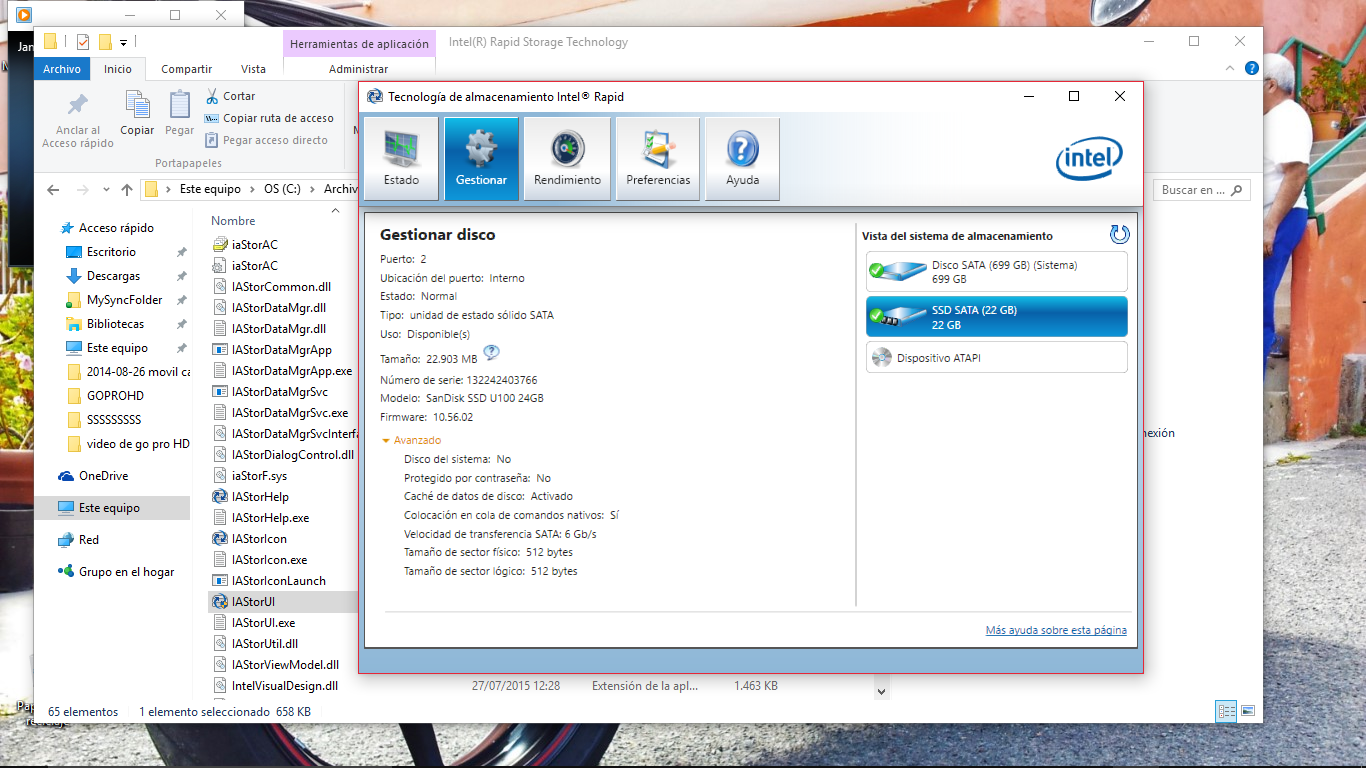1366x768 pixels.
Task: Switch to details view in the status bar
Action: pyautogui.click(x=1226, y=711)
